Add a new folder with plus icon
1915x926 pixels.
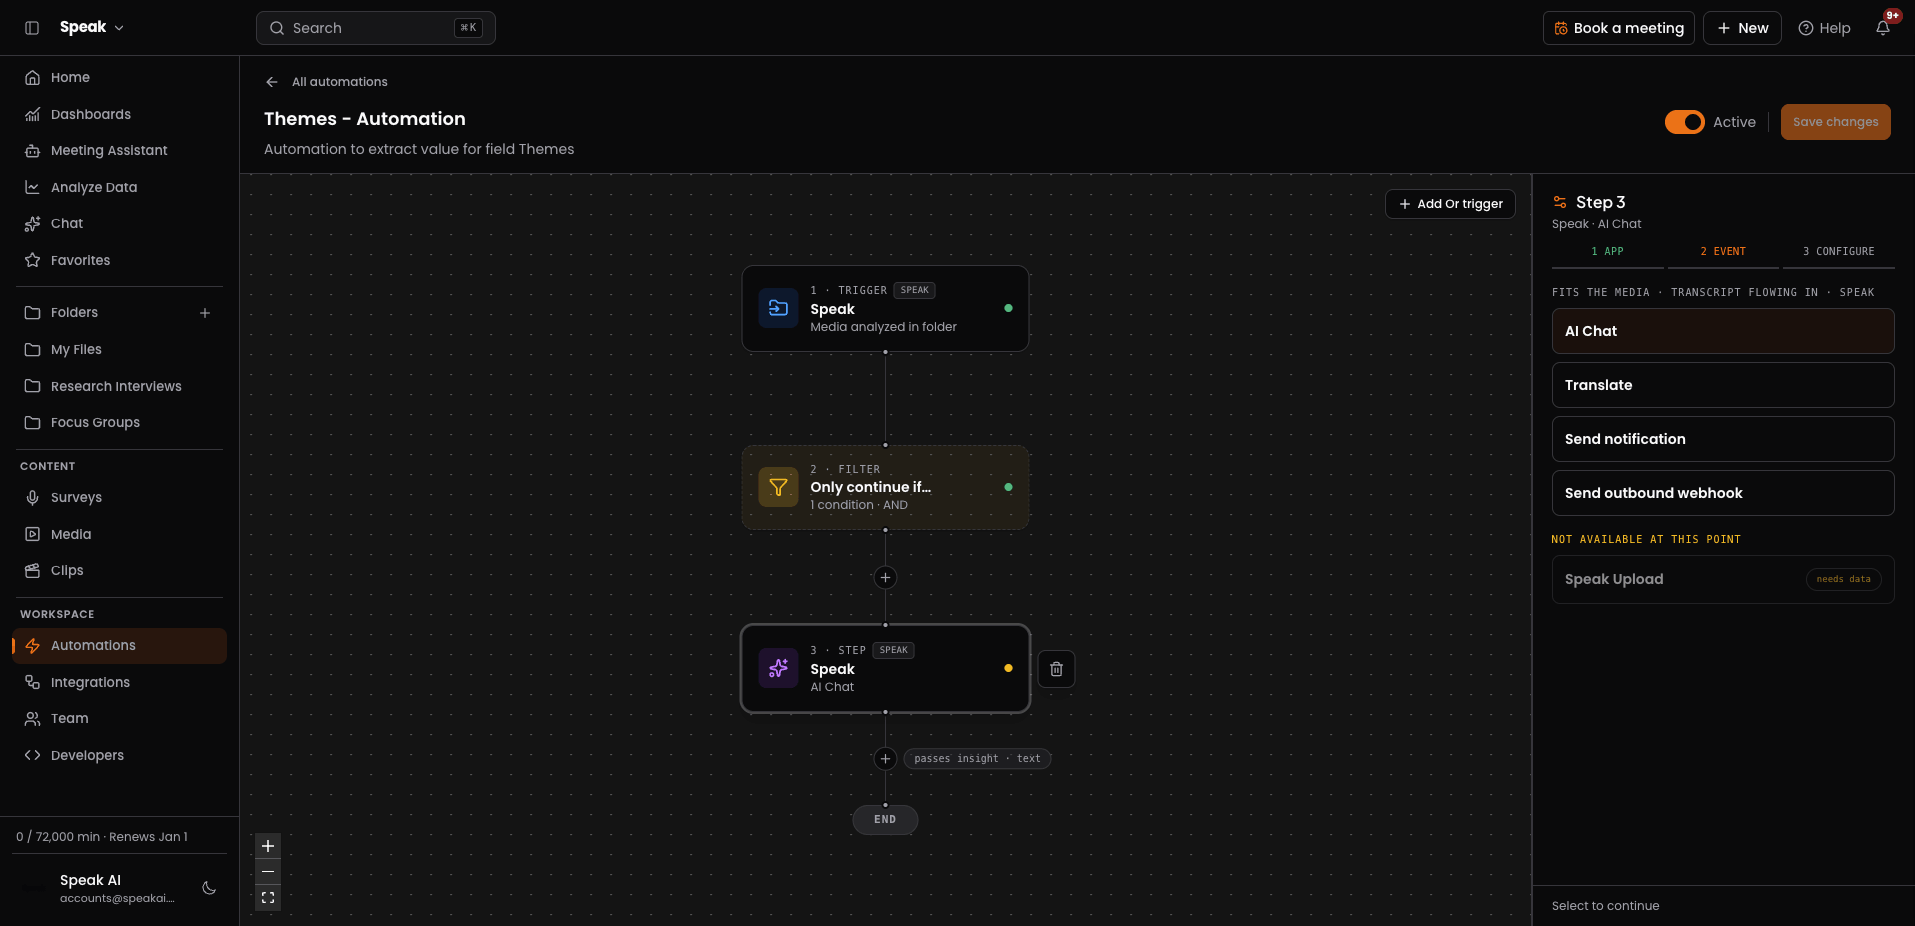[x=205, y=313]
